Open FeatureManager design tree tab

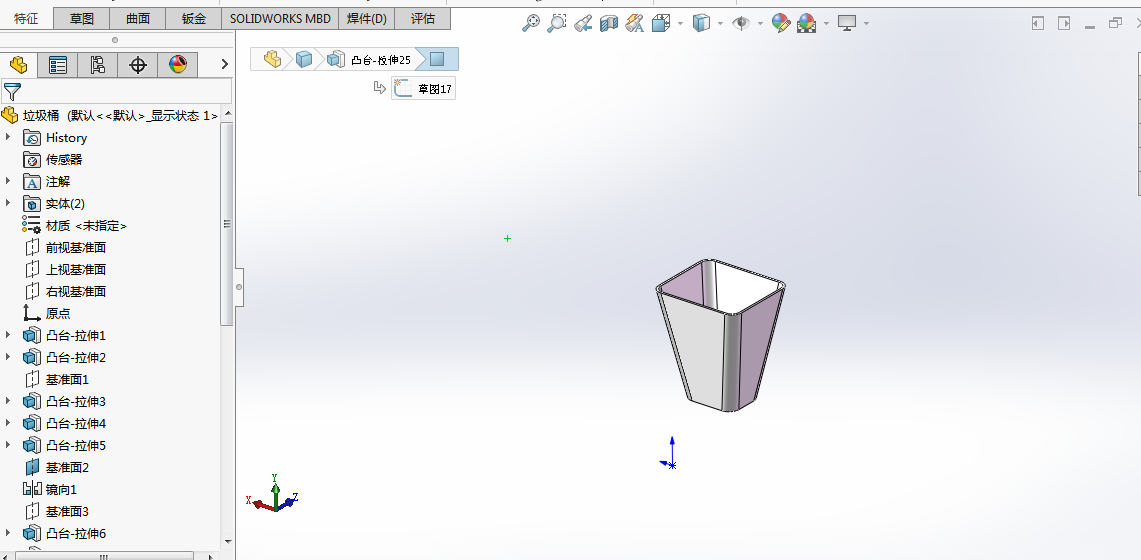(x=19, y=65)
